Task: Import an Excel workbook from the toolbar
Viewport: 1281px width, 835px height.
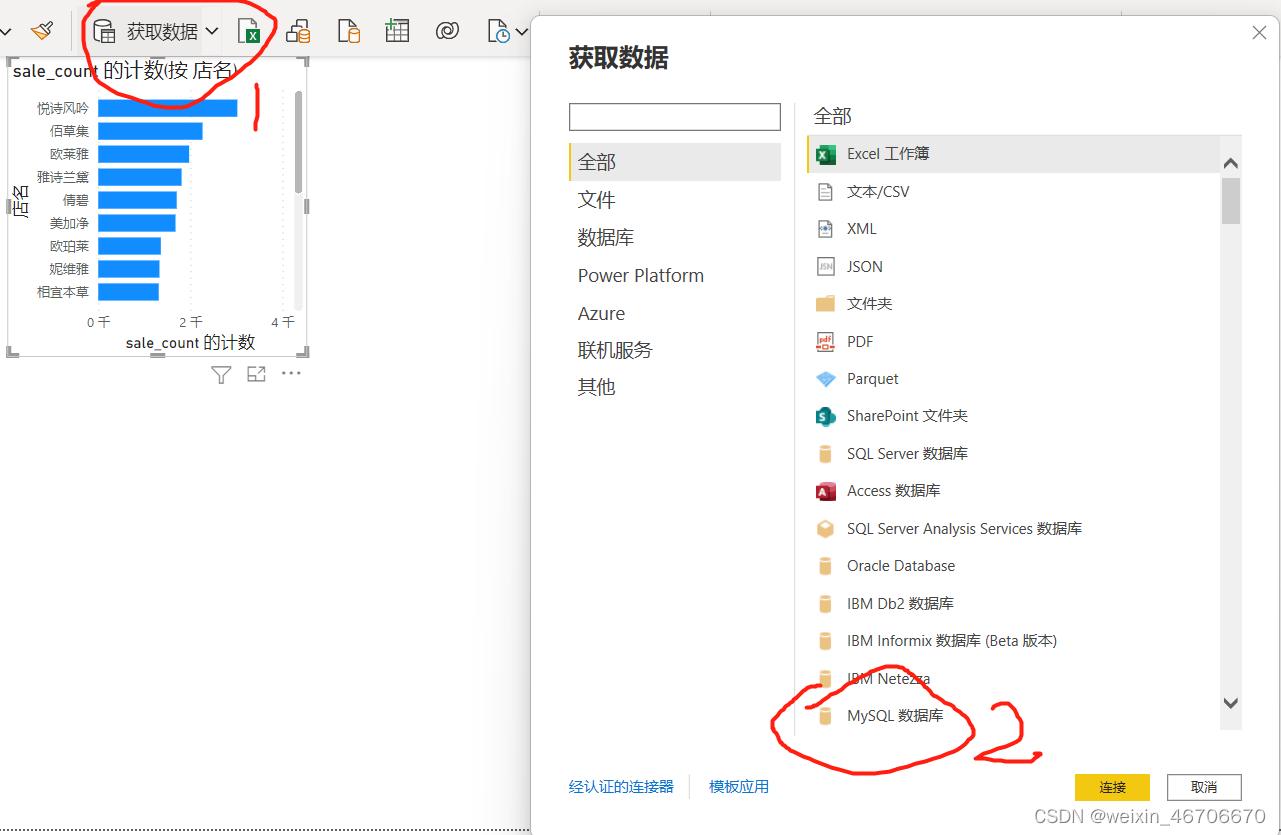Action: 249,31
